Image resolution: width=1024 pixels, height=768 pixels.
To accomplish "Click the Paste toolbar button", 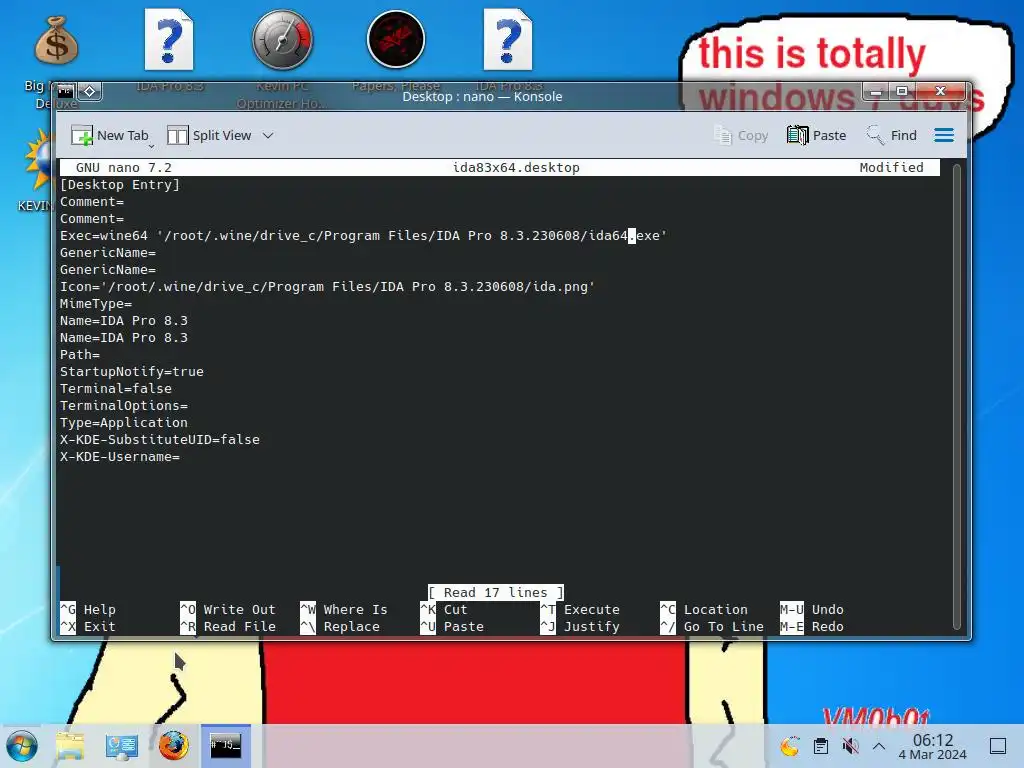I will point(816,135).
